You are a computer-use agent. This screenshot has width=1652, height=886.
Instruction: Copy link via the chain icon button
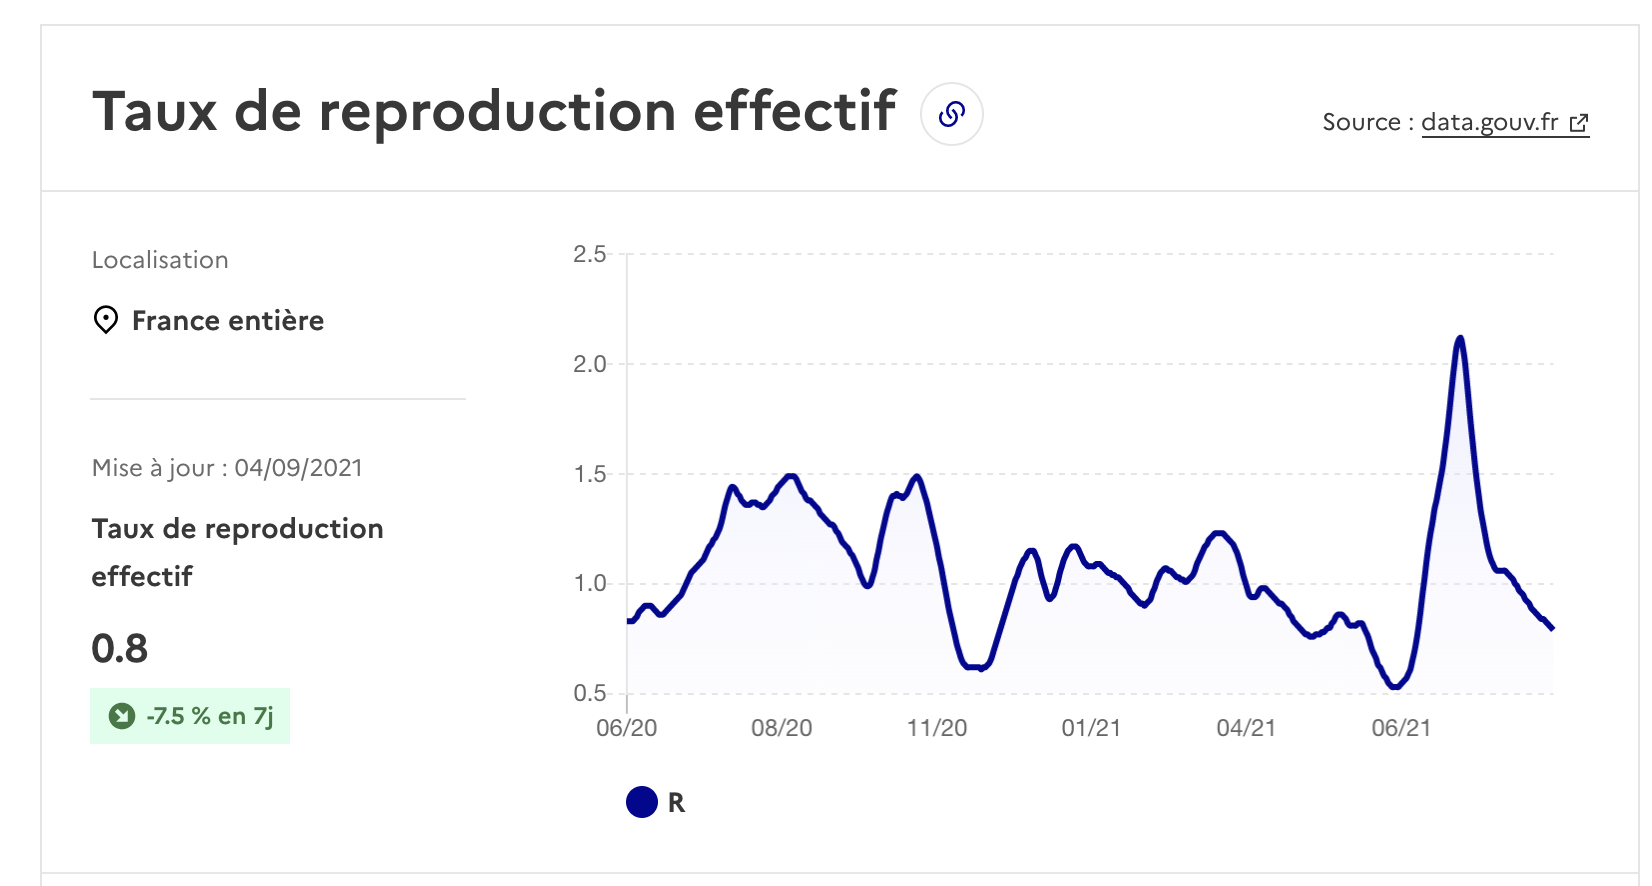(951, 114)
